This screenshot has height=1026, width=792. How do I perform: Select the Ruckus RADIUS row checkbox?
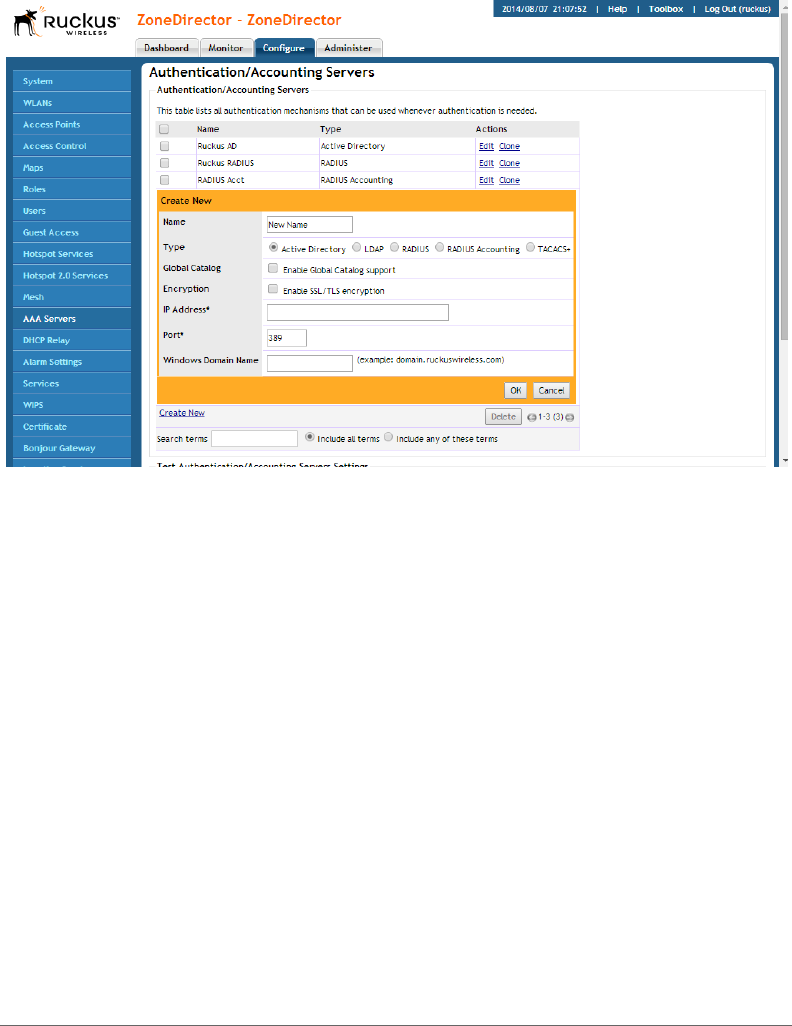pos(164,163)
